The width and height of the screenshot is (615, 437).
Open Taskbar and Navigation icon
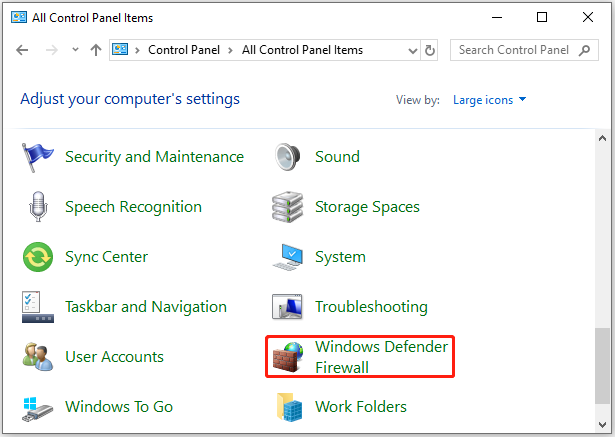[38, 307]
